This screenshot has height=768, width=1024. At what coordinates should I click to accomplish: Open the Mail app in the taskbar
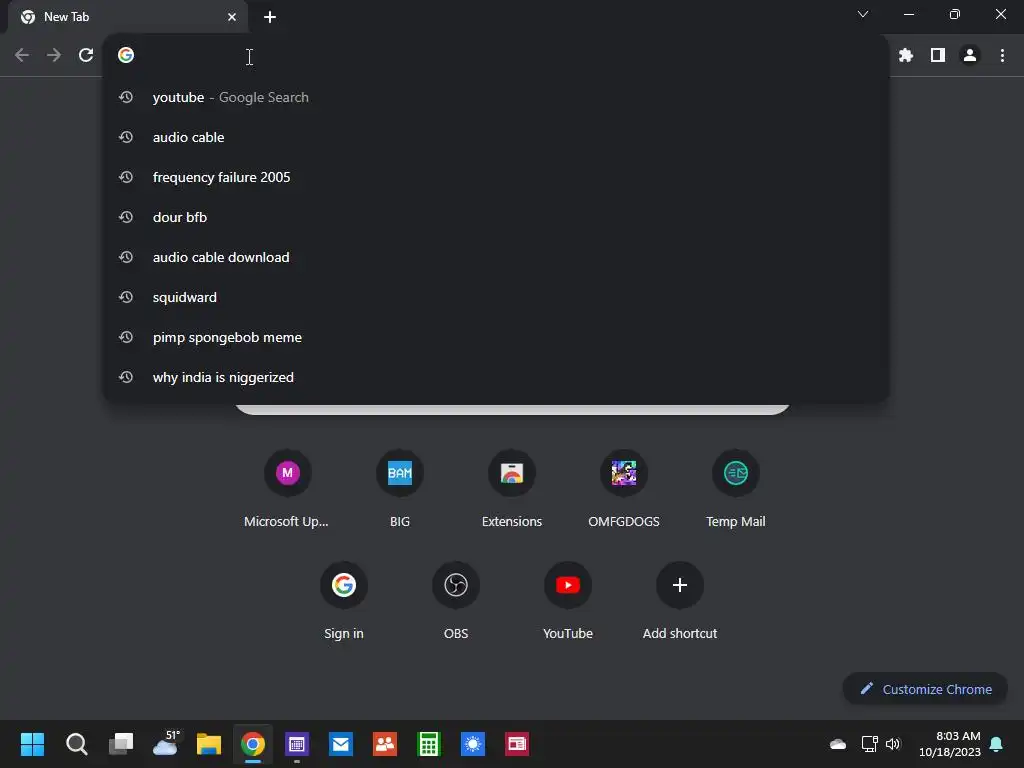coord(341,744)
